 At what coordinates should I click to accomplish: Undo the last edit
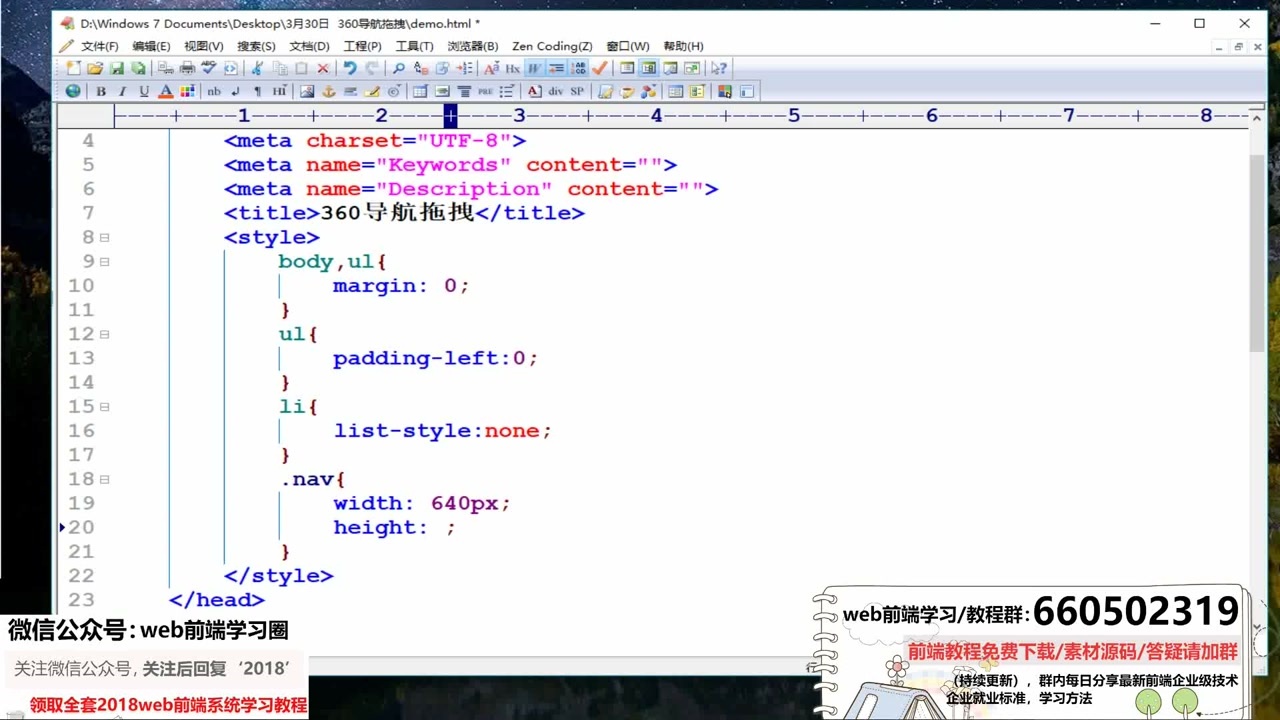(x=350, y=68)
